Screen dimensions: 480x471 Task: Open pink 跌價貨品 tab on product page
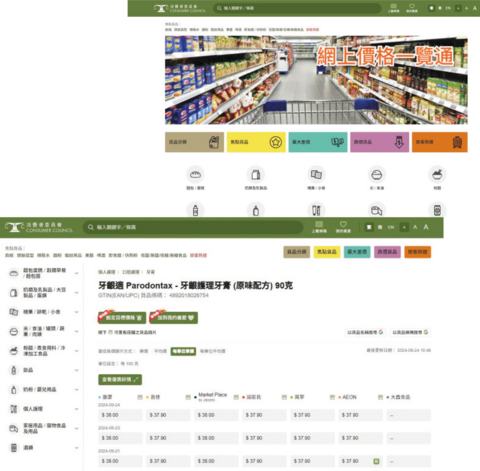click(x=387, y=252)
